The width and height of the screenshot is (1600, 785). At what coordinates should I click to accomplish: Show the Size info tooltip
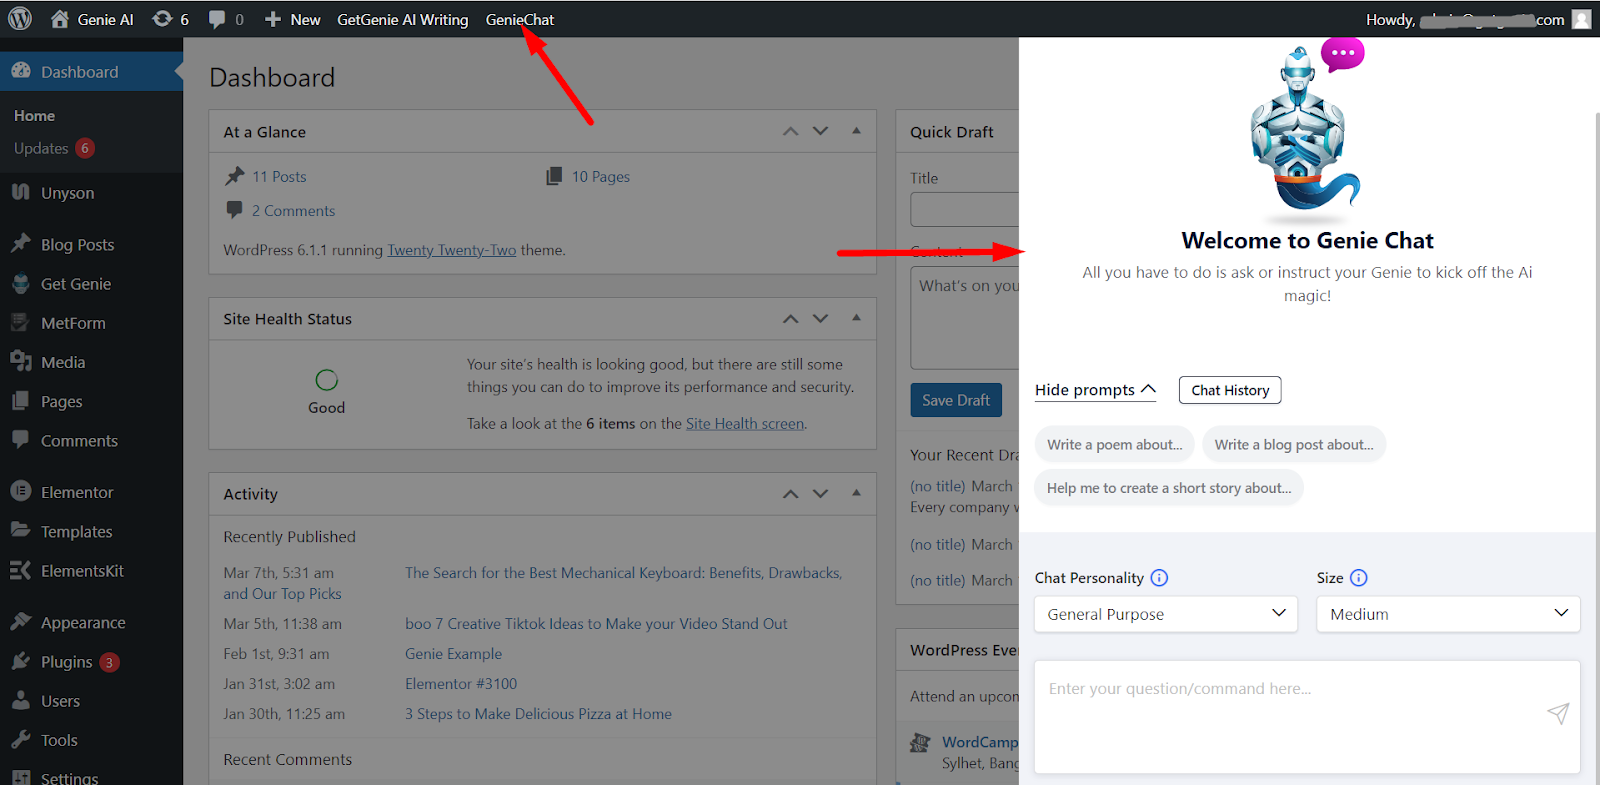pyautogui.click(x=1358, y=578)
